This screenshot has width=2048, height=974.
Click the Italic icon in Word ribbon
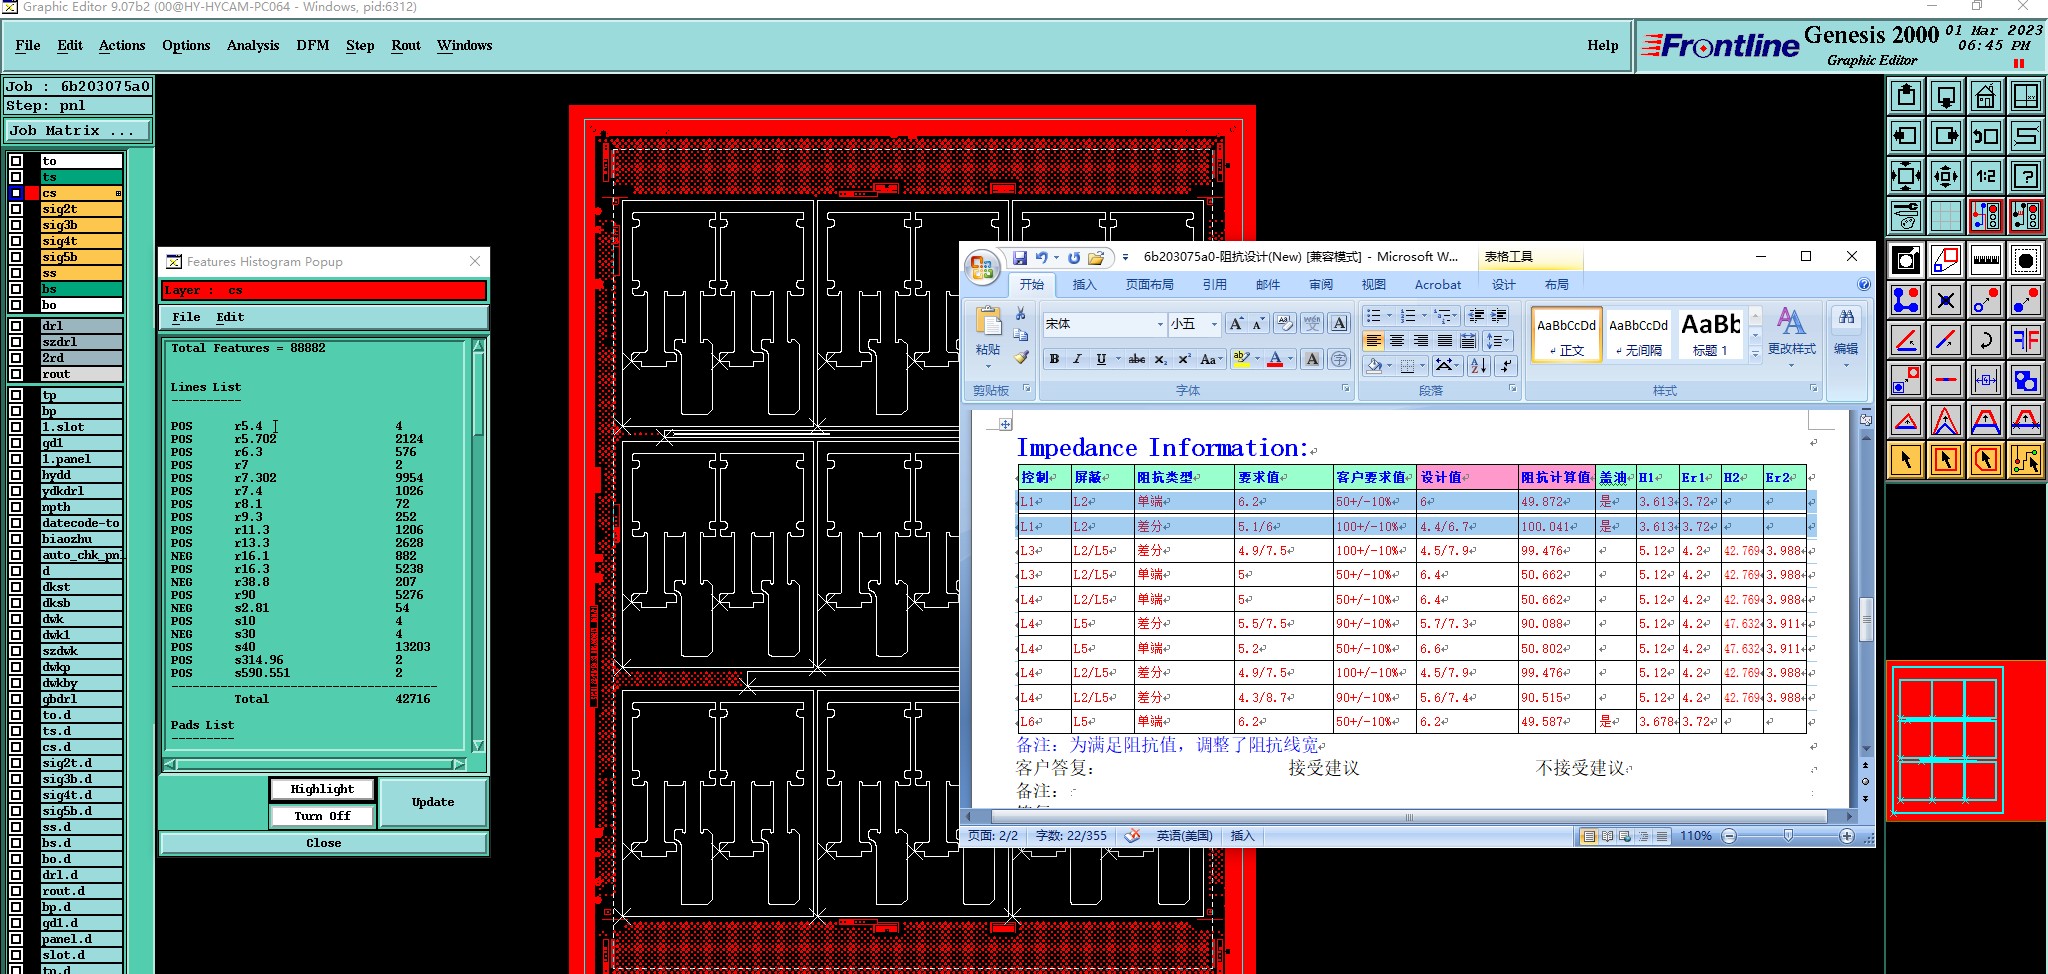coord(1077,359)
